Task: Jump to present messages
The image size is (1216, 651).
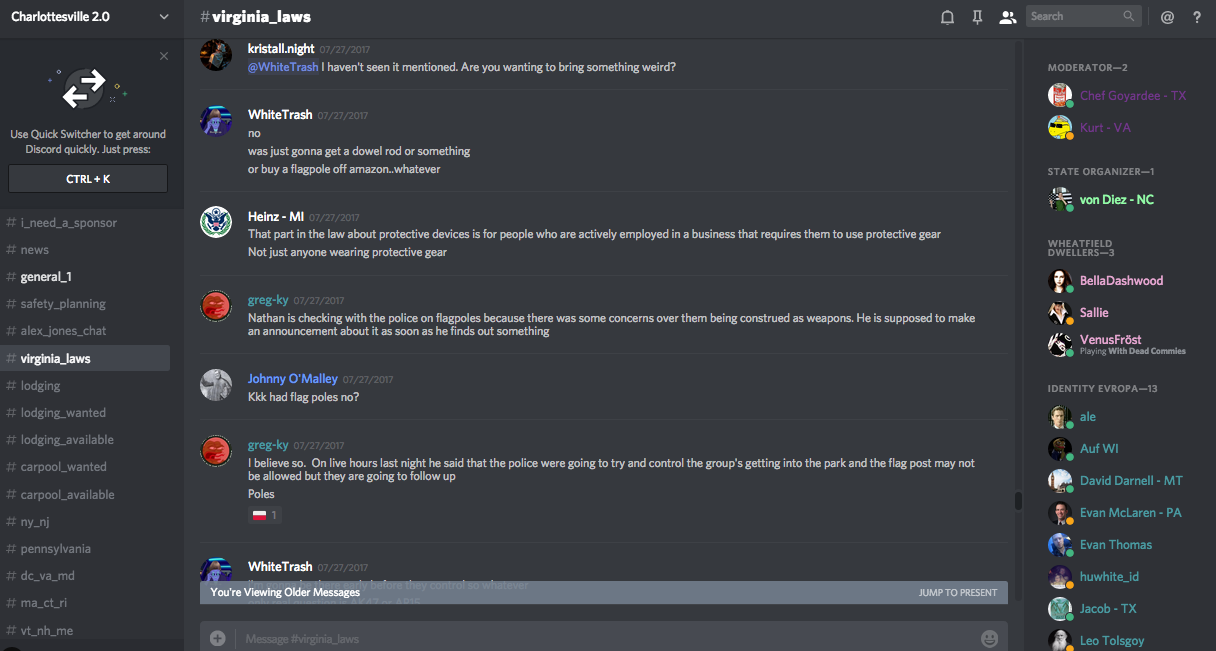Action: tap(957, 592)
